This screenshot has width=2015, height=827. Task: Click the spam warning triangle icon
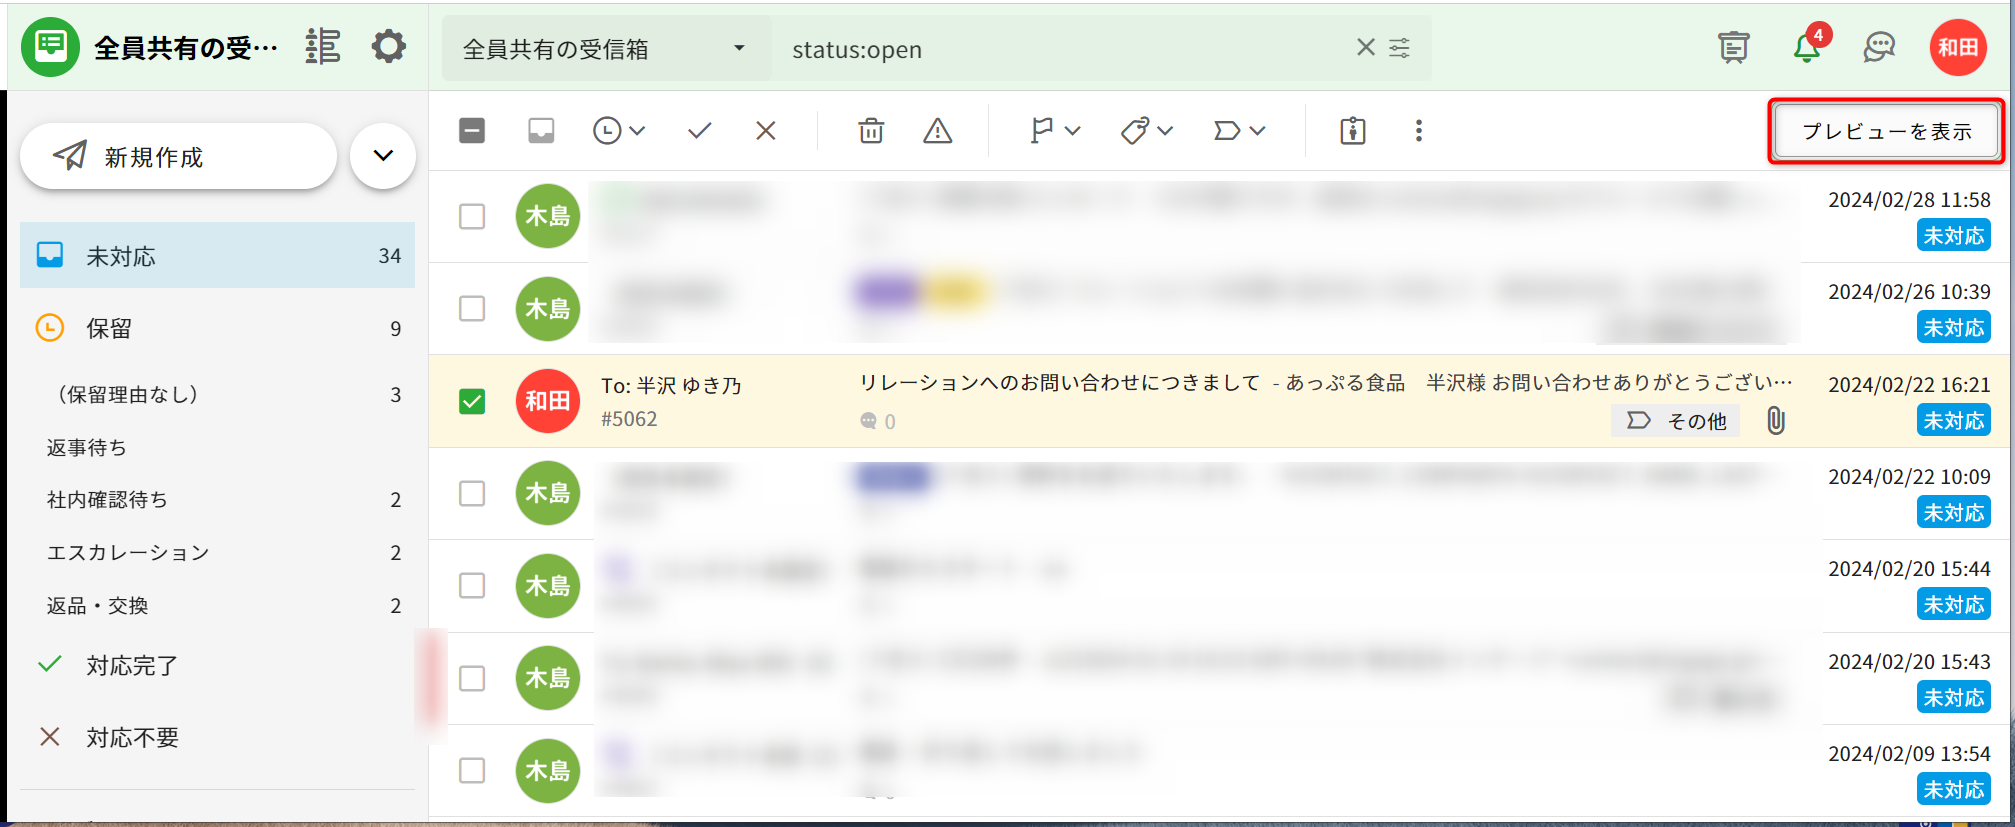pos(937,131)
